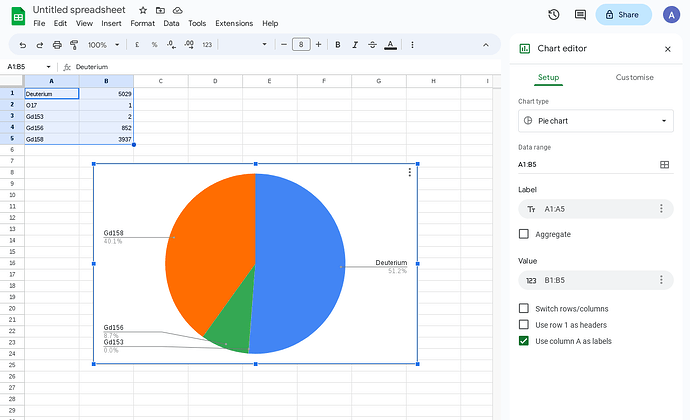Image resolution: width=690 pixels, height=420 pixels.
Task: Print the spreadsheet
Action: (57, 44)
